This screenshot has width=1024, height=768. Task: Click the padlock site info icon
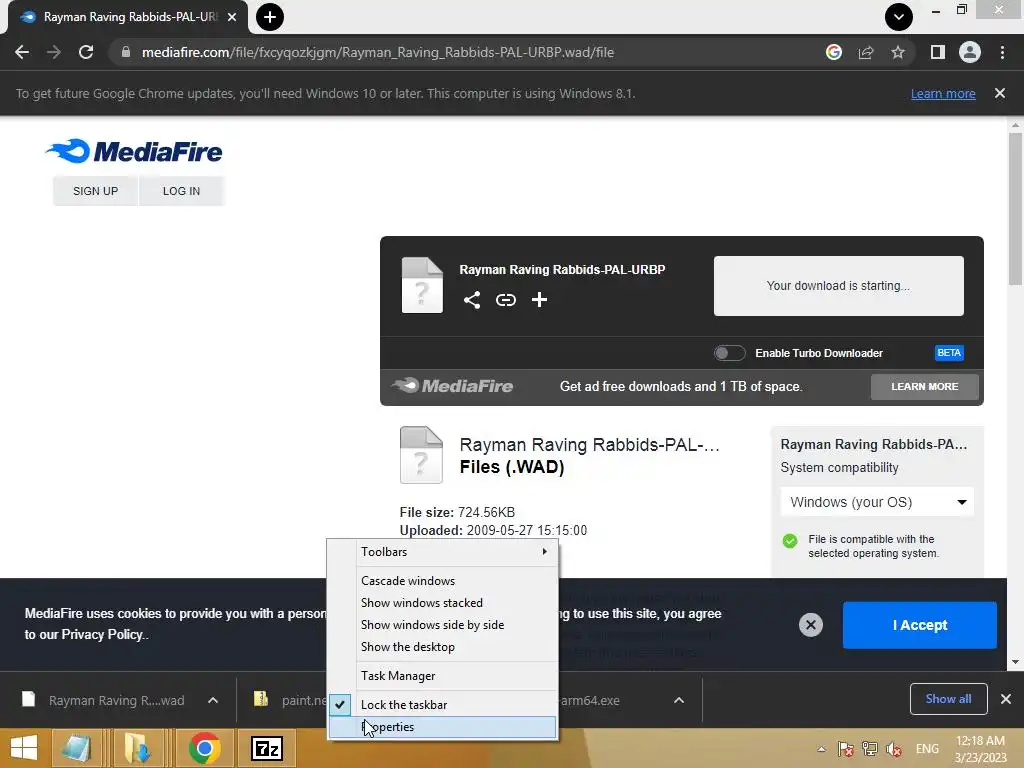126,52
